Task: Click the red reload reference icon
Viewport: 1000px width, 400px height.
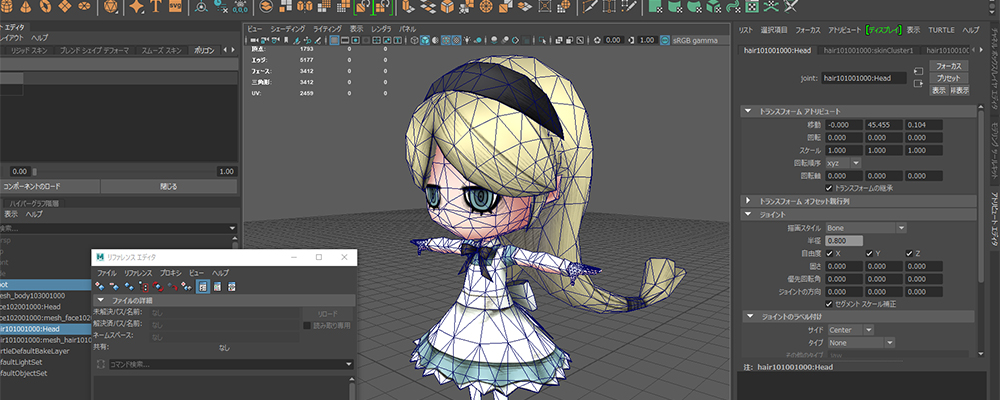Action: point(158,286)
